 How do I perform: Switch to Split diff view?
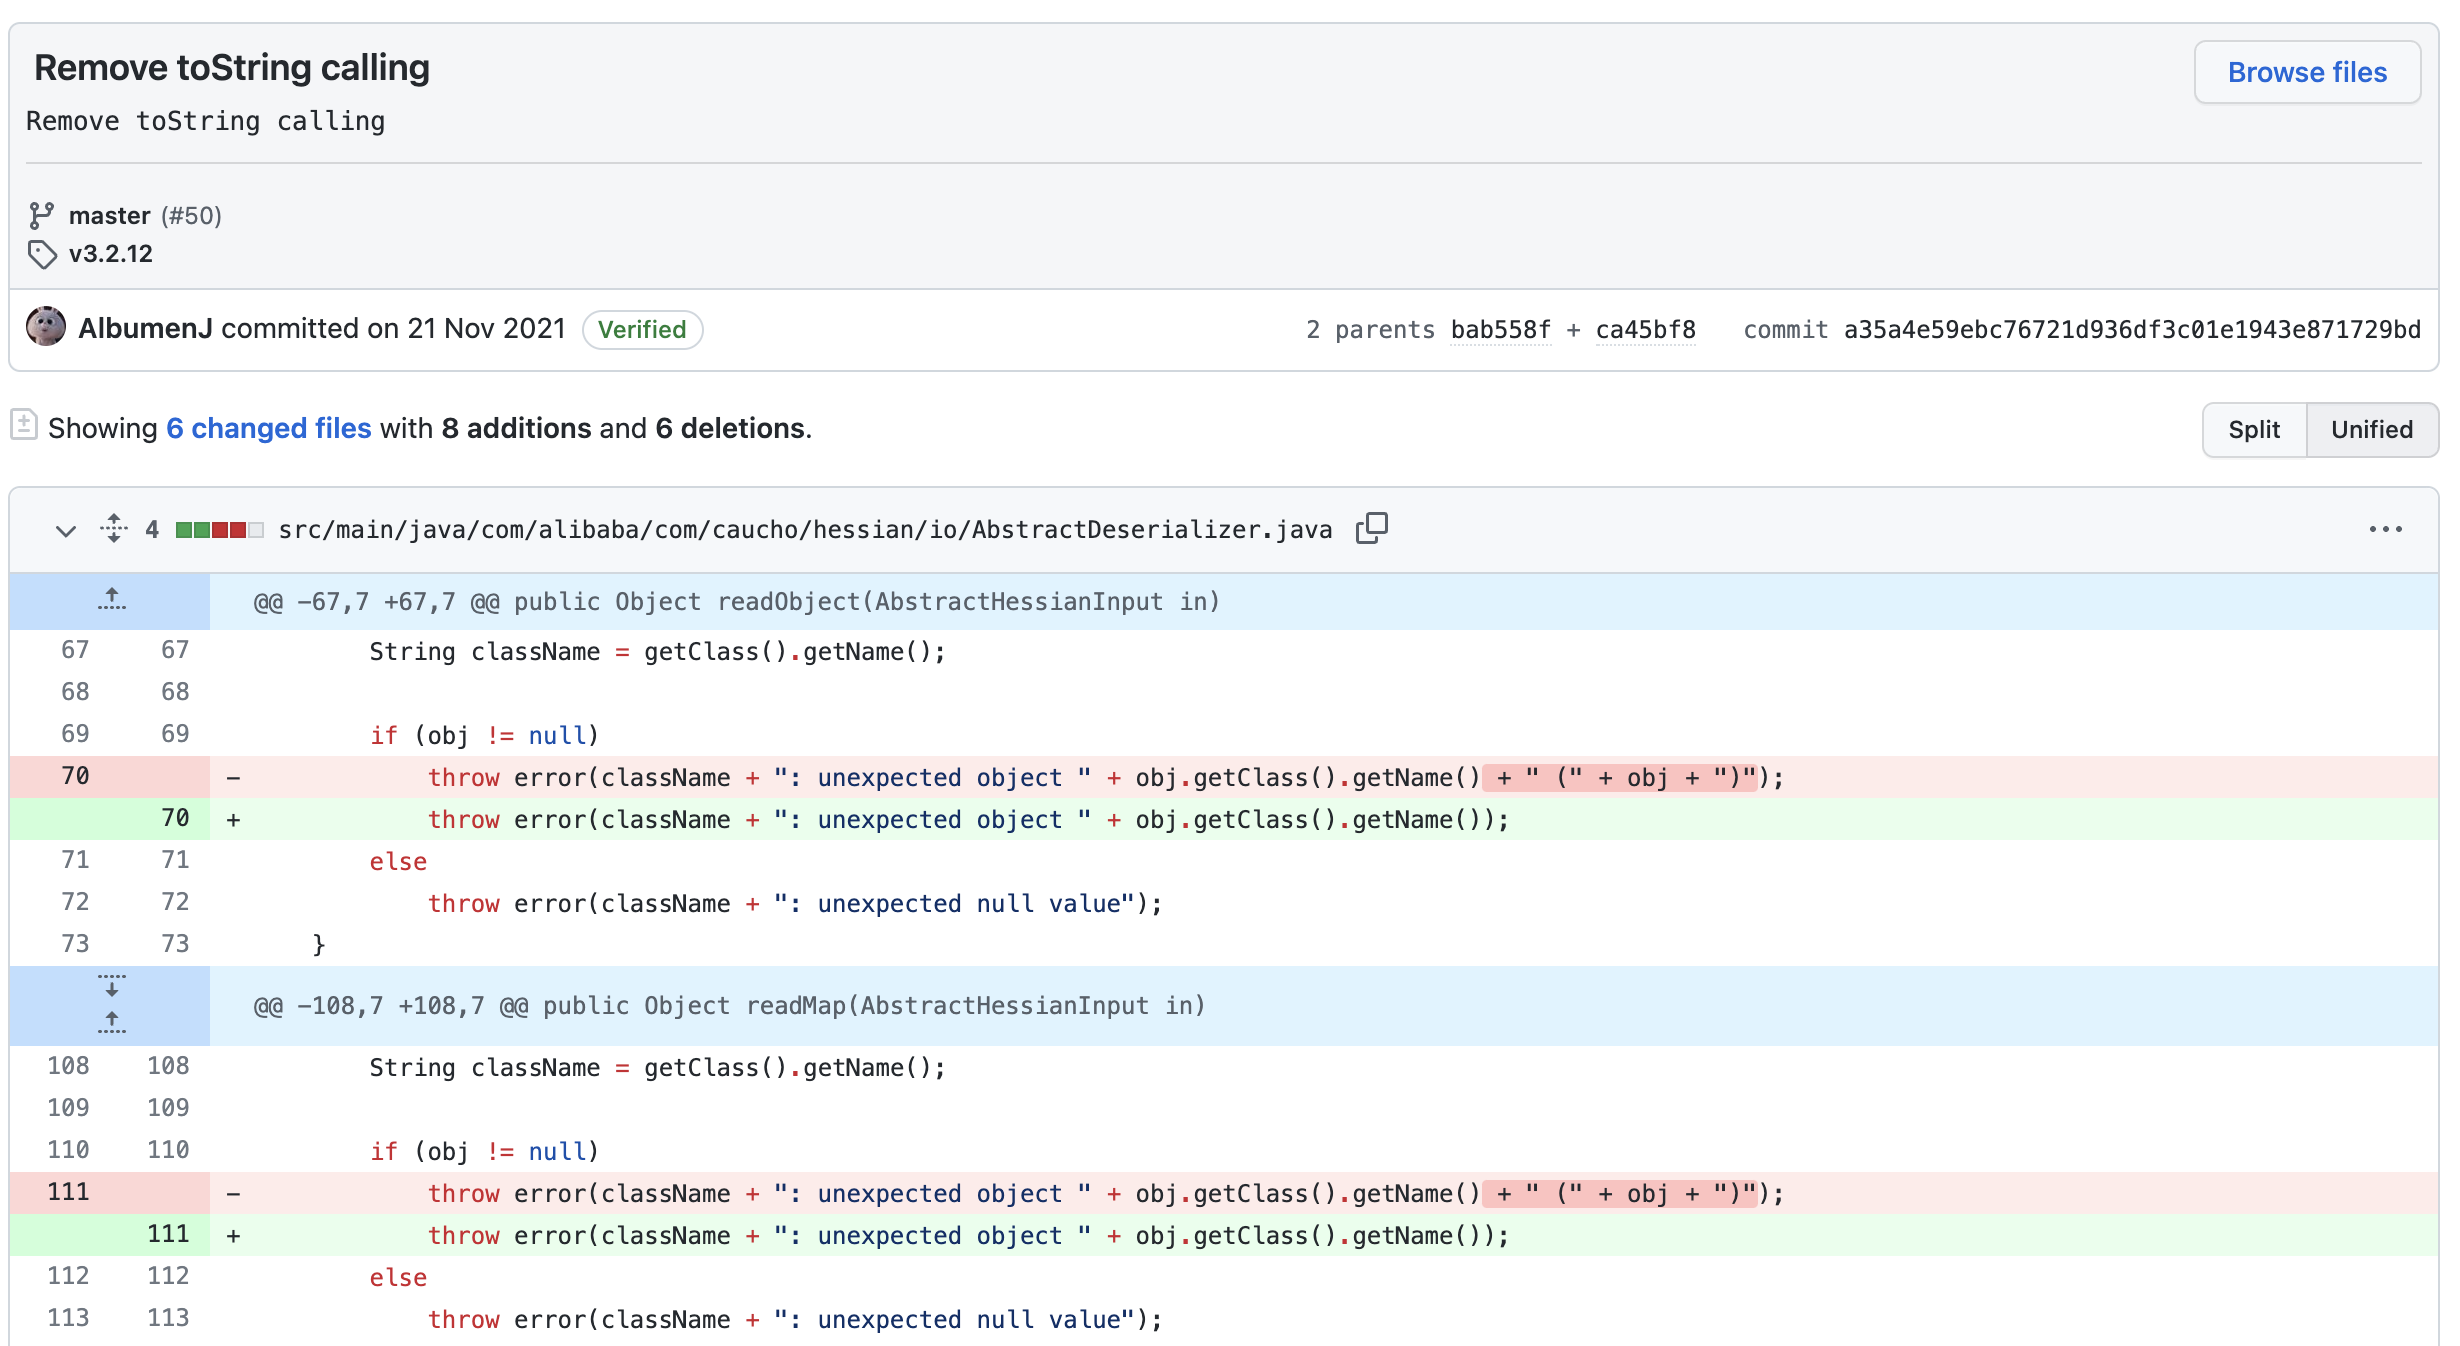coord(2253,430)
